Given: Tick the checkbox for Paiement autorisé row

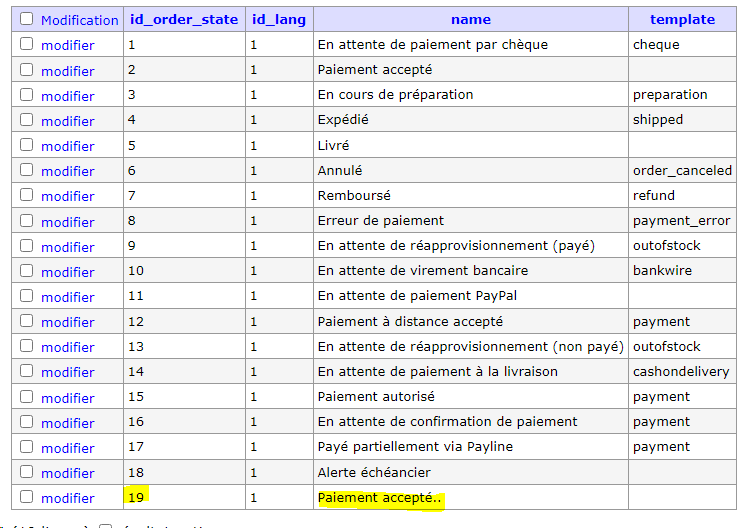Looking at the screenshot, I should click(26, 396).
